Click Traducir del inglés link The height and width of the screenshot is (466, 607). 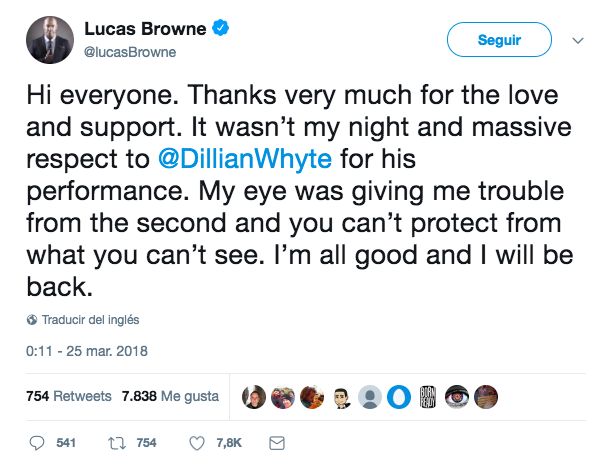tap(89, 320)
